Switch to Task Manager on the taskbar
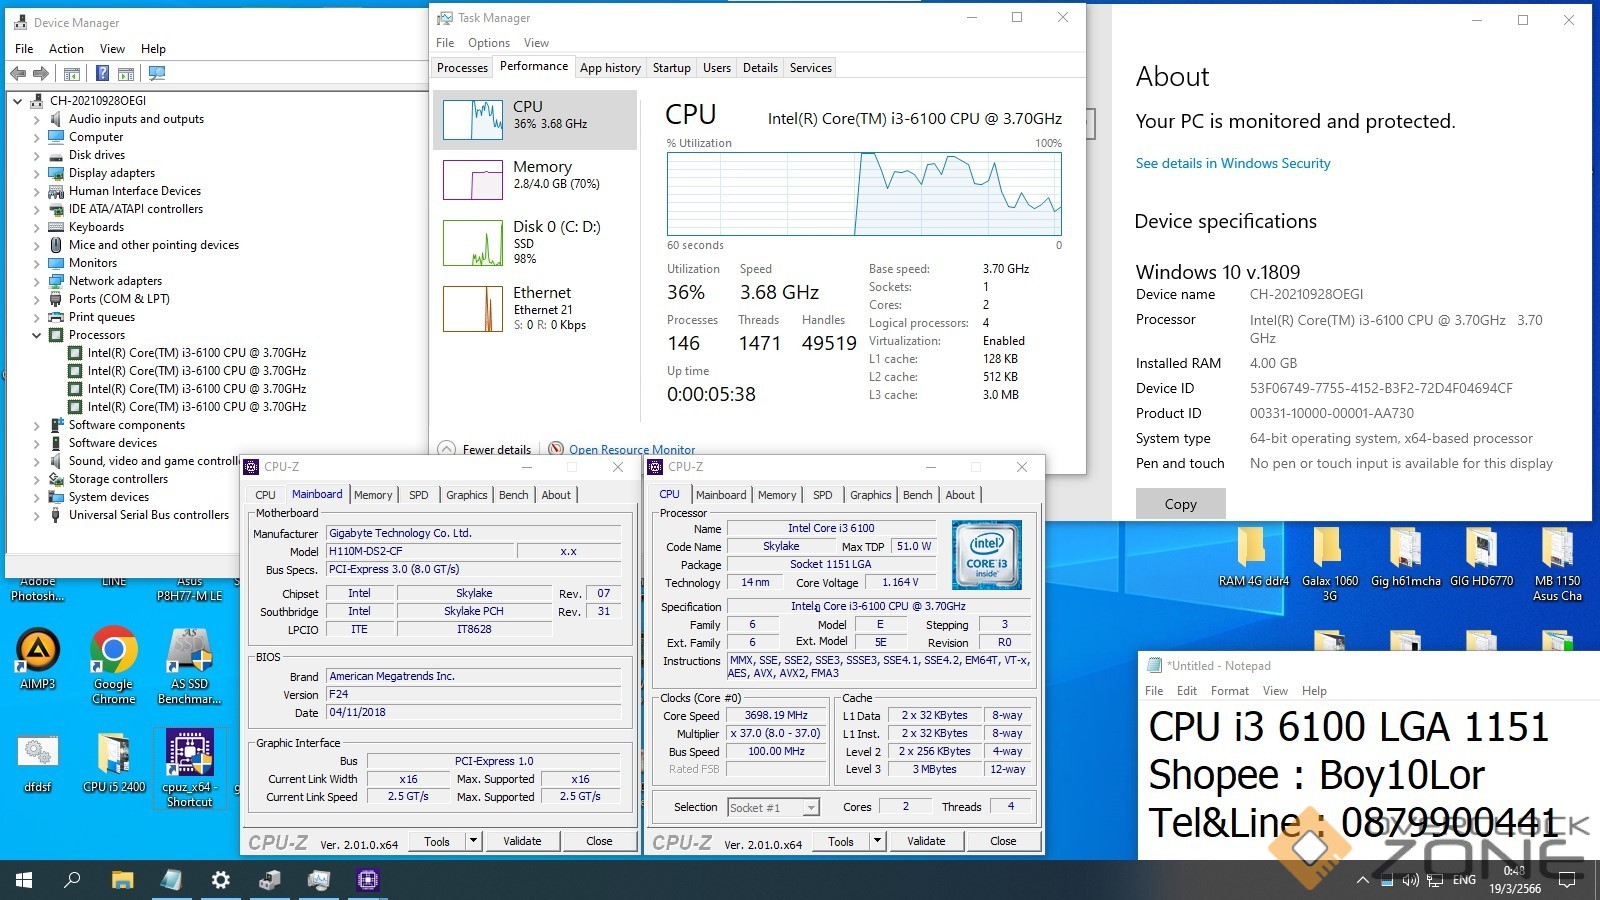Screen dimensions: 1600x900 (318, 880)
